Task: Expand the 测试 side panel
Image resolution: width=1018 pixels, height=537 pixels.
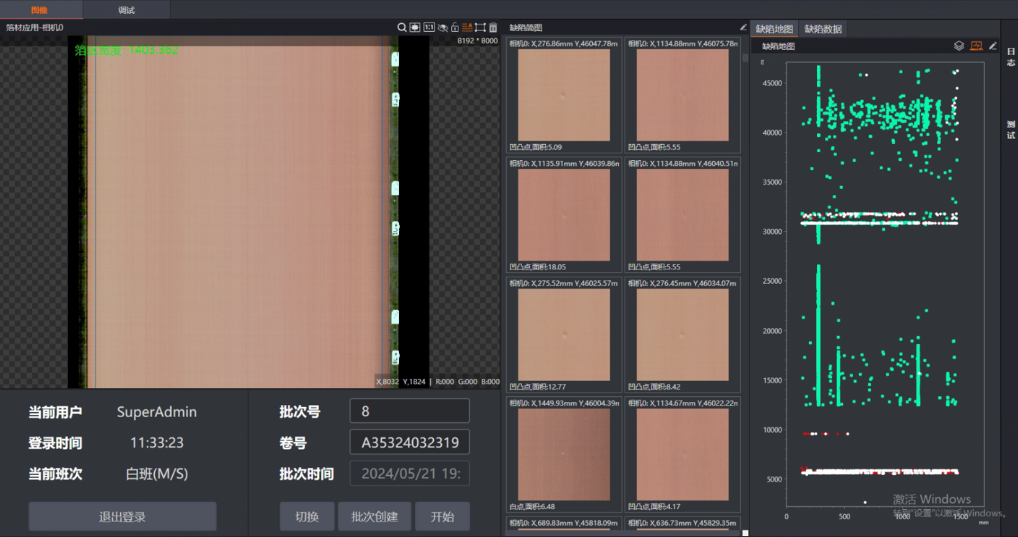Action: (1010, 128)
